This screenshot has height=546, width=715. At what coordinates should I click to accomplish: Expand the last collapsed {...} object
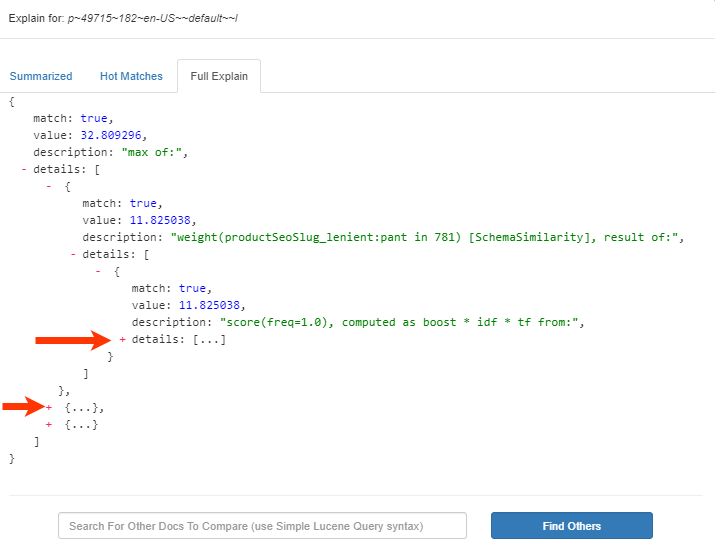(49, 425)
